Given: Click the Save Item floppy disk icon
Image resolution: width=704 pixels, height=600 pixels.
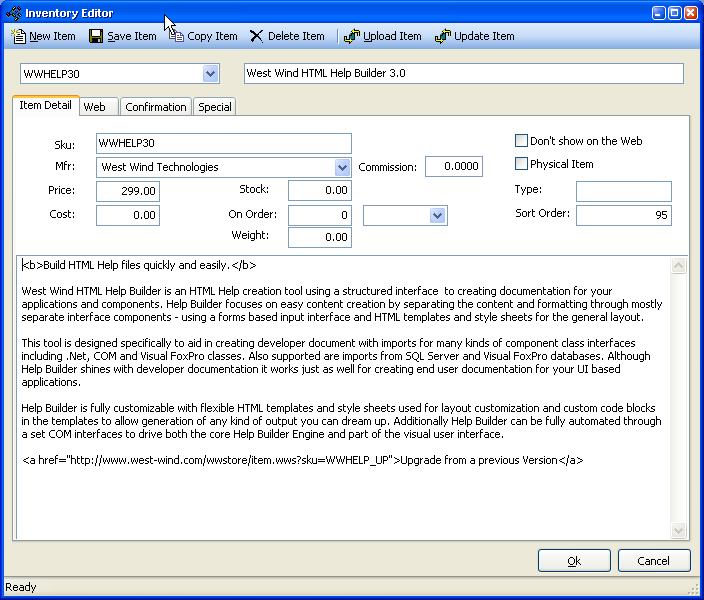Looking at the screenshot, I should [96, 36].
